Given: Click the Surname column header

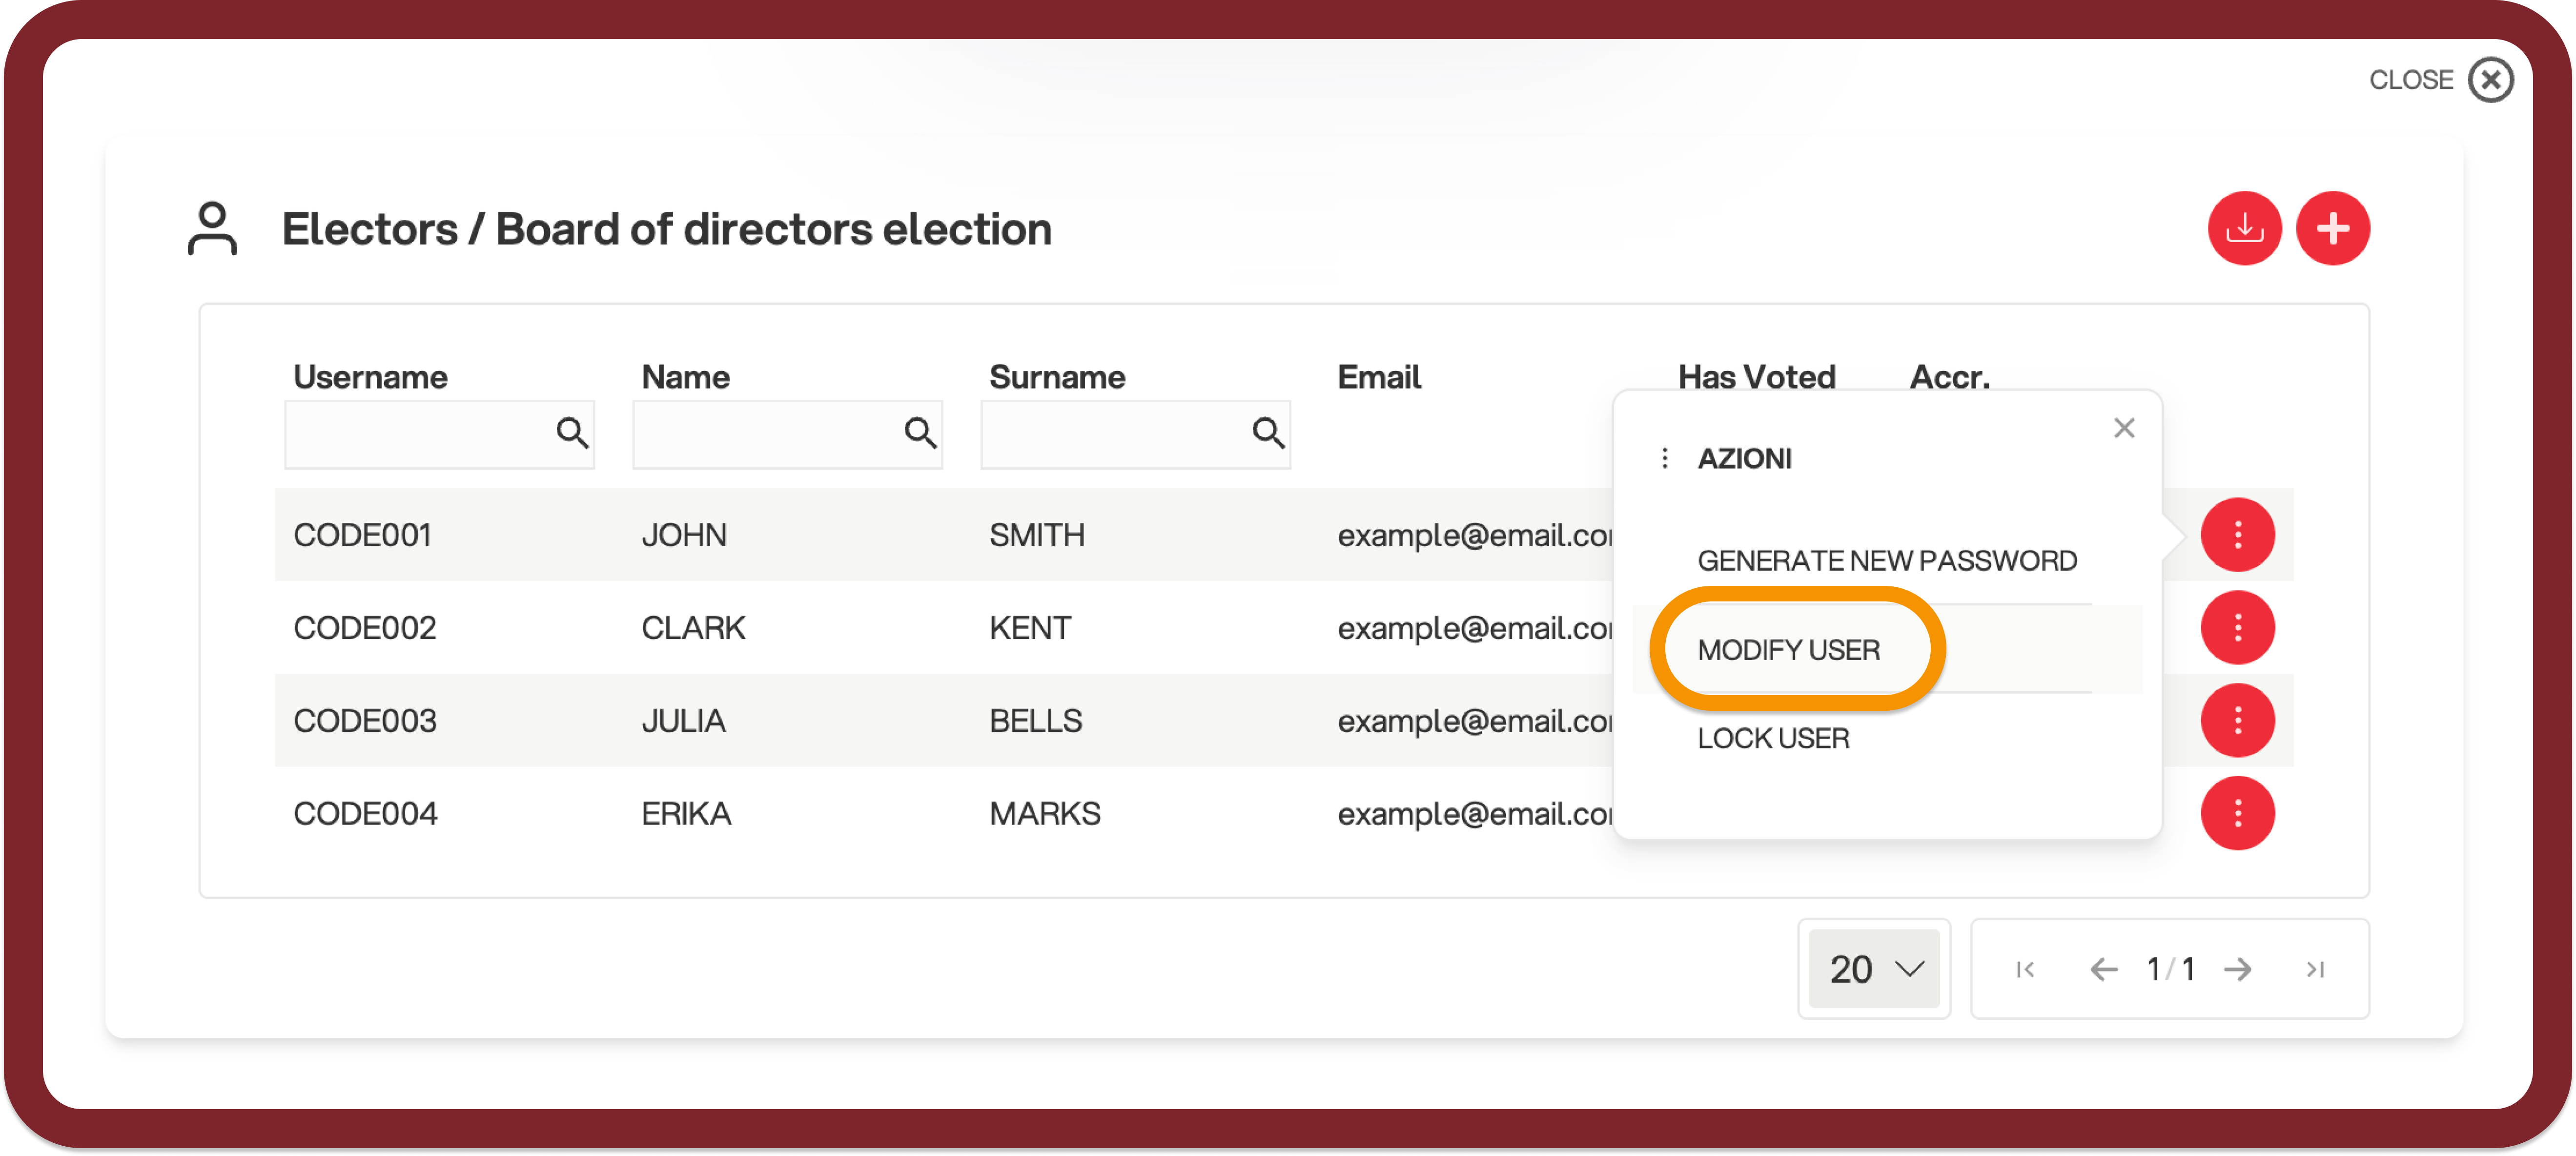Looking at the screenshot, I should 1057,377.
